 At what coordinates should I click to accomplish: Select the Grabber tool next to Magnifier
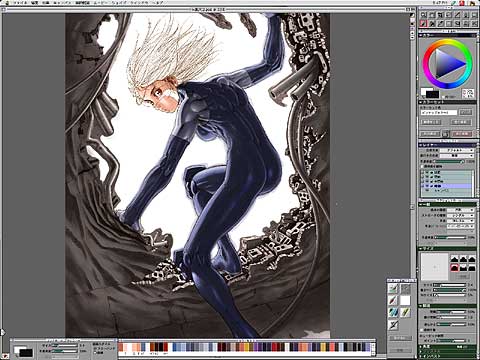(432, 15)
